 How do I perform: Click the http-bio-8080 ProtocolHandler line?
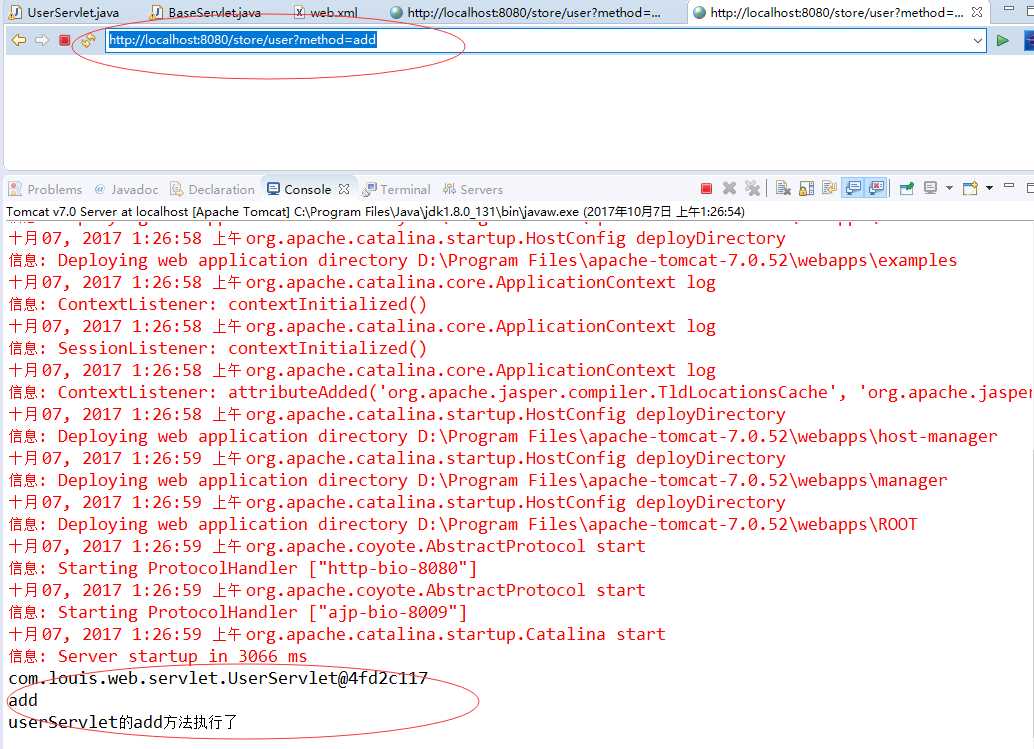[x=243, y=568]
